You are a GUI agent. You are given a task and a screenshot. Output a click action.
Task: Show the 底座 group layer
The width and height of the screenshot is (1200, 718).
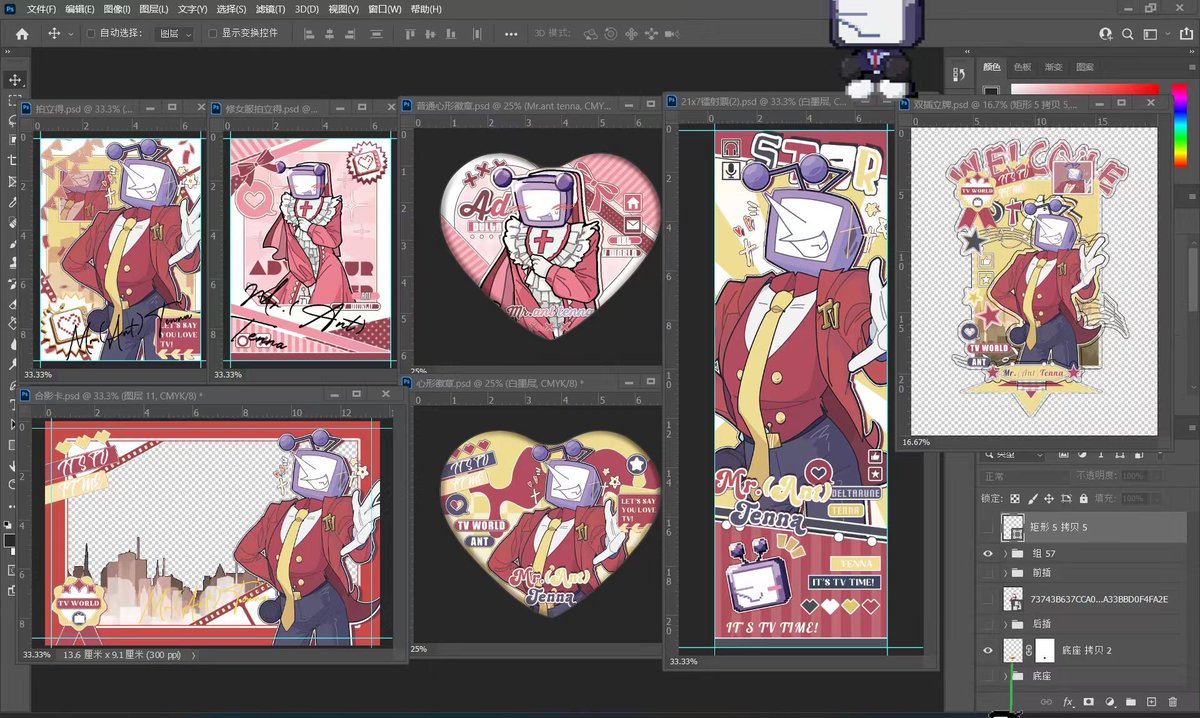tap(988, 676)
